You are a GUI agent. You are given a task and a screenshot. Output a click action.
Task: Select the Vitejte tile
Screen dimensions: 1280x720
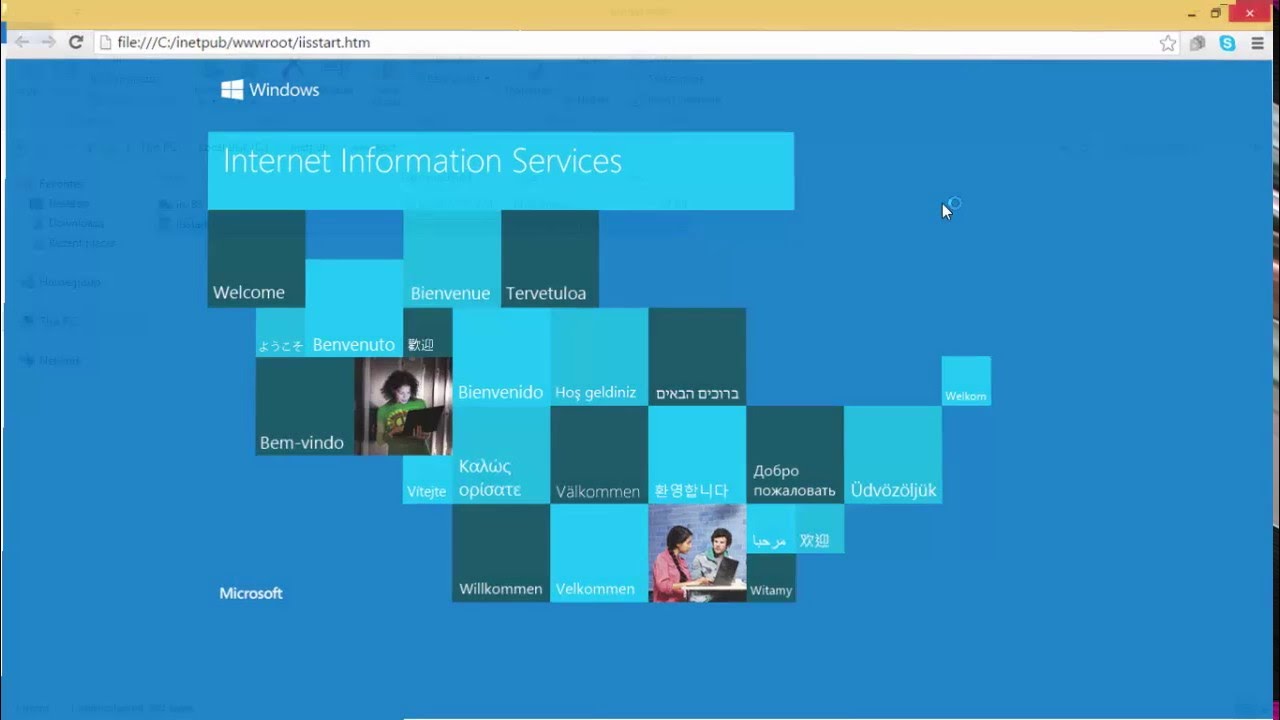click(427, 480)
